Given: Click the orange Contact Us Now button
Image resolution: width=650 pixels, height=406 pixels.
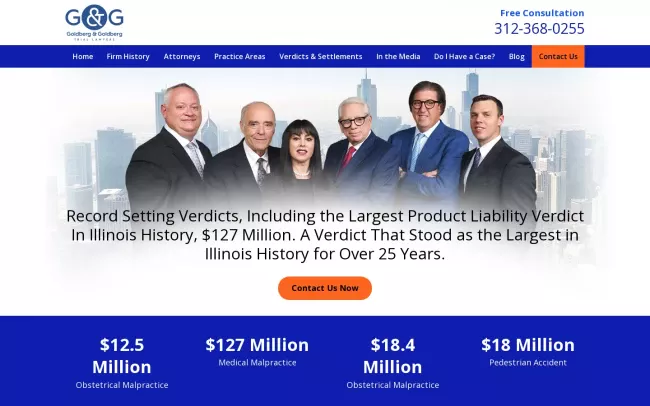Looking at the screenshot, I should coord(325,288).
